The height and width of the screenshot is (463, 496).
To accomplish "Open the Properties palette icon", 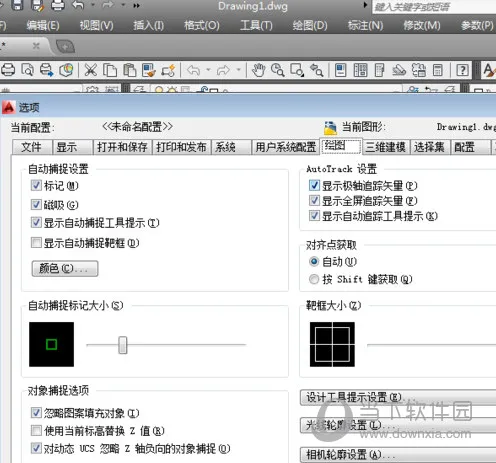I will click(x=341, y=70).
